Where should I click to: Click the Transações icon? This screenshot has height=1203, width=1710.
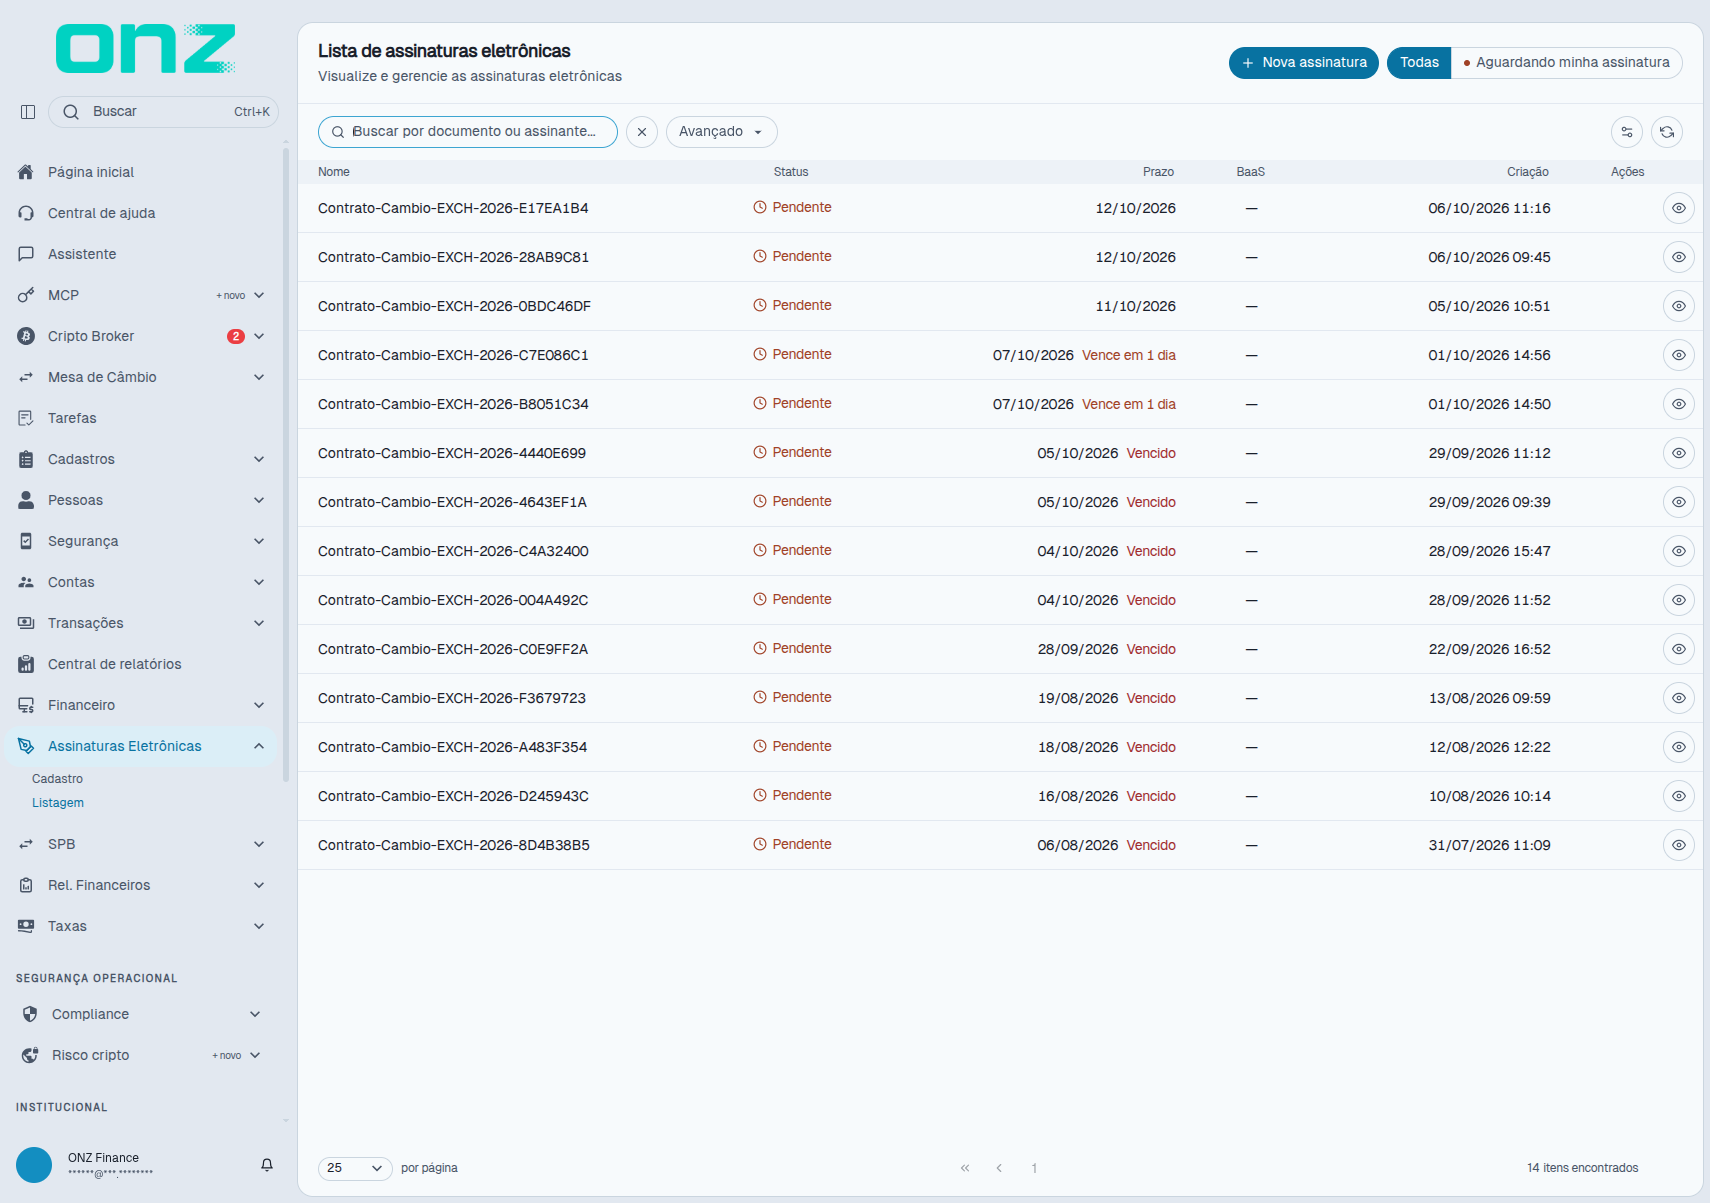pyautogui.click(x=26, y=623)
